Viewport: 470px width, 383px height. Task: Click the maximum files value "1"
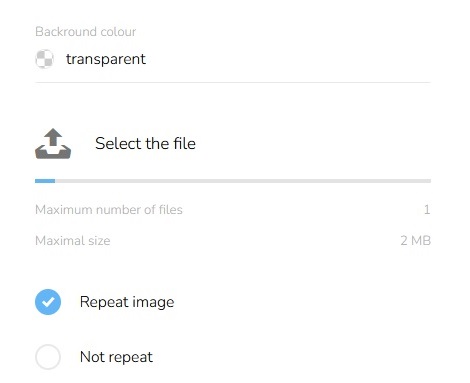(x=427, y=210)
